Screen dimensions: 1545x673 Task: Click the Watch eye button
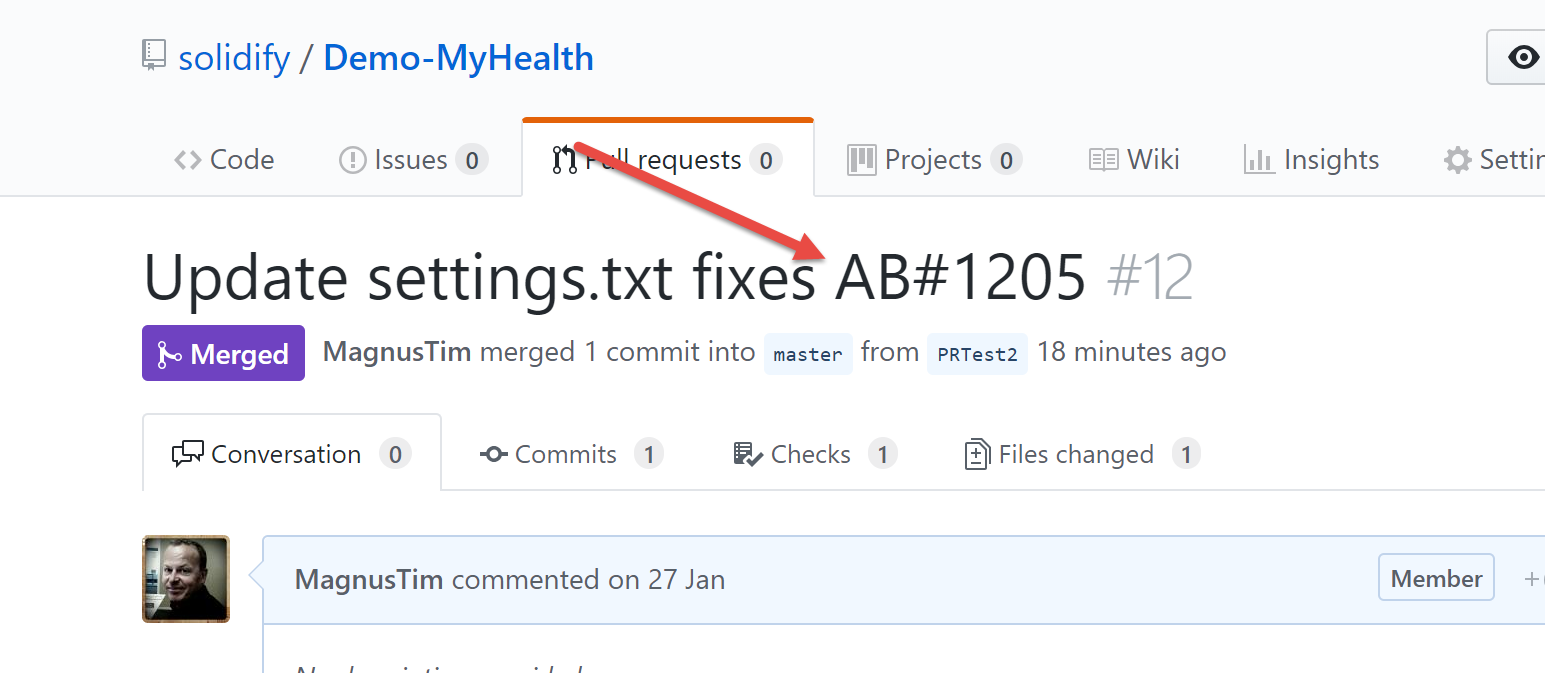click(x=1516, y=57)
